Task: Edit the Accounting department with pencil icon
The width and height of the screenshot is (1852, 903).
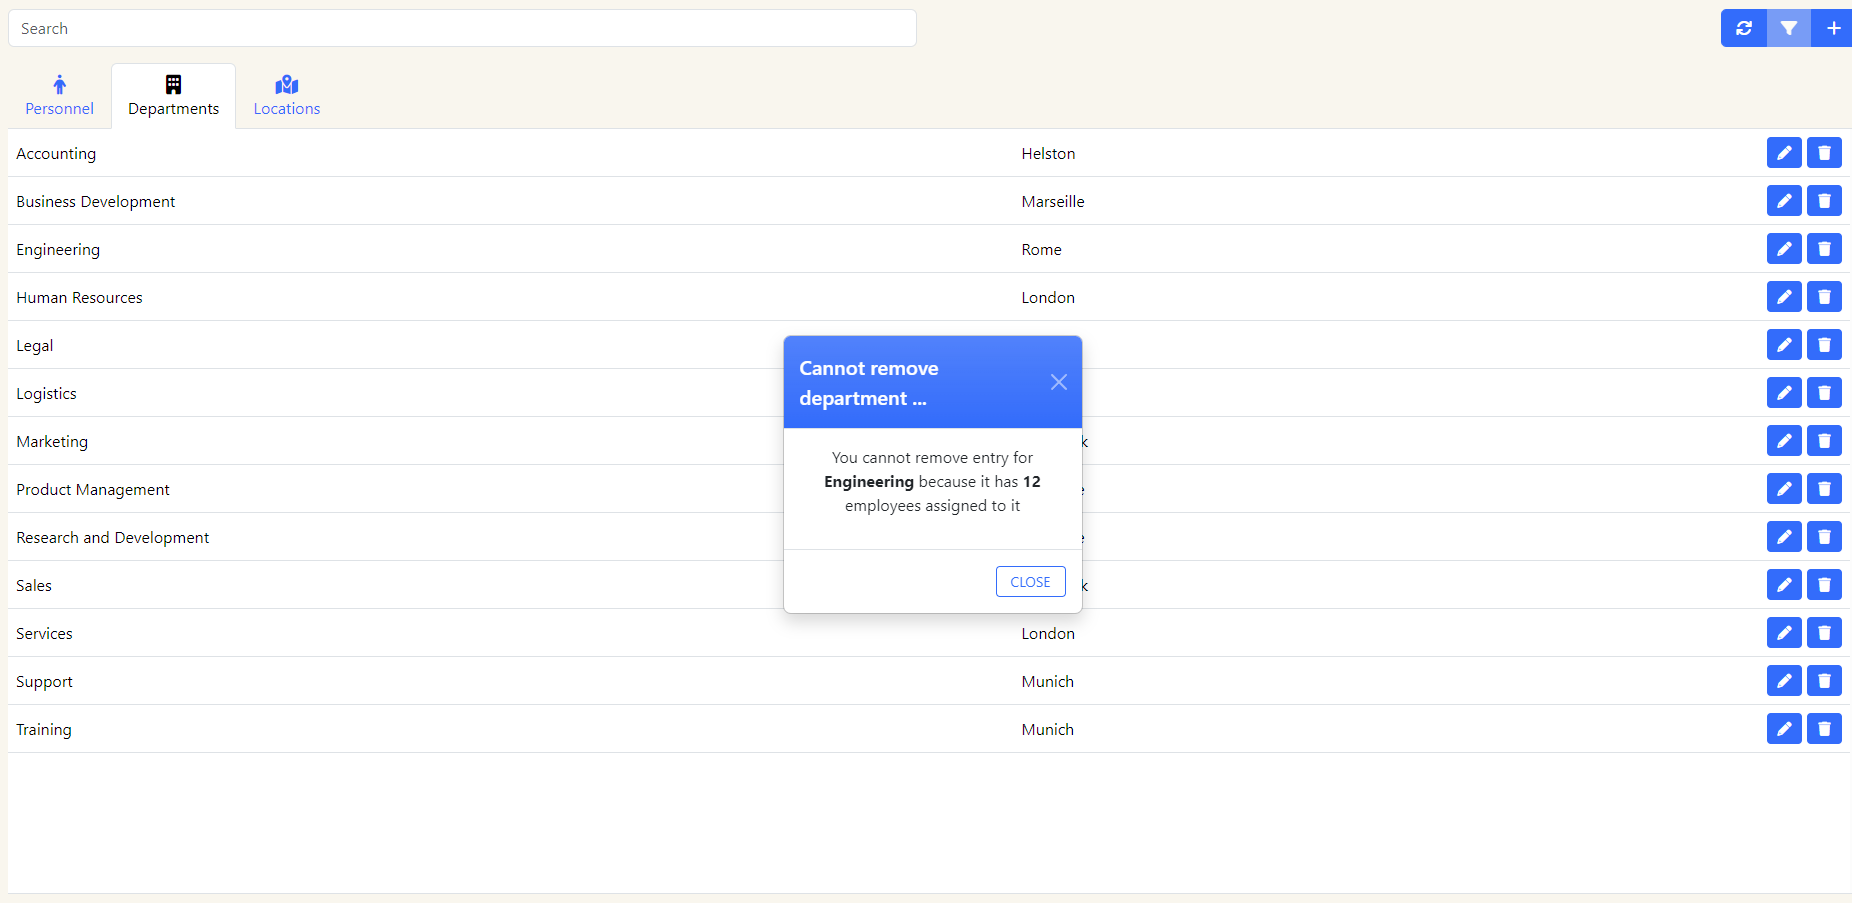Action: point(1783,153)
